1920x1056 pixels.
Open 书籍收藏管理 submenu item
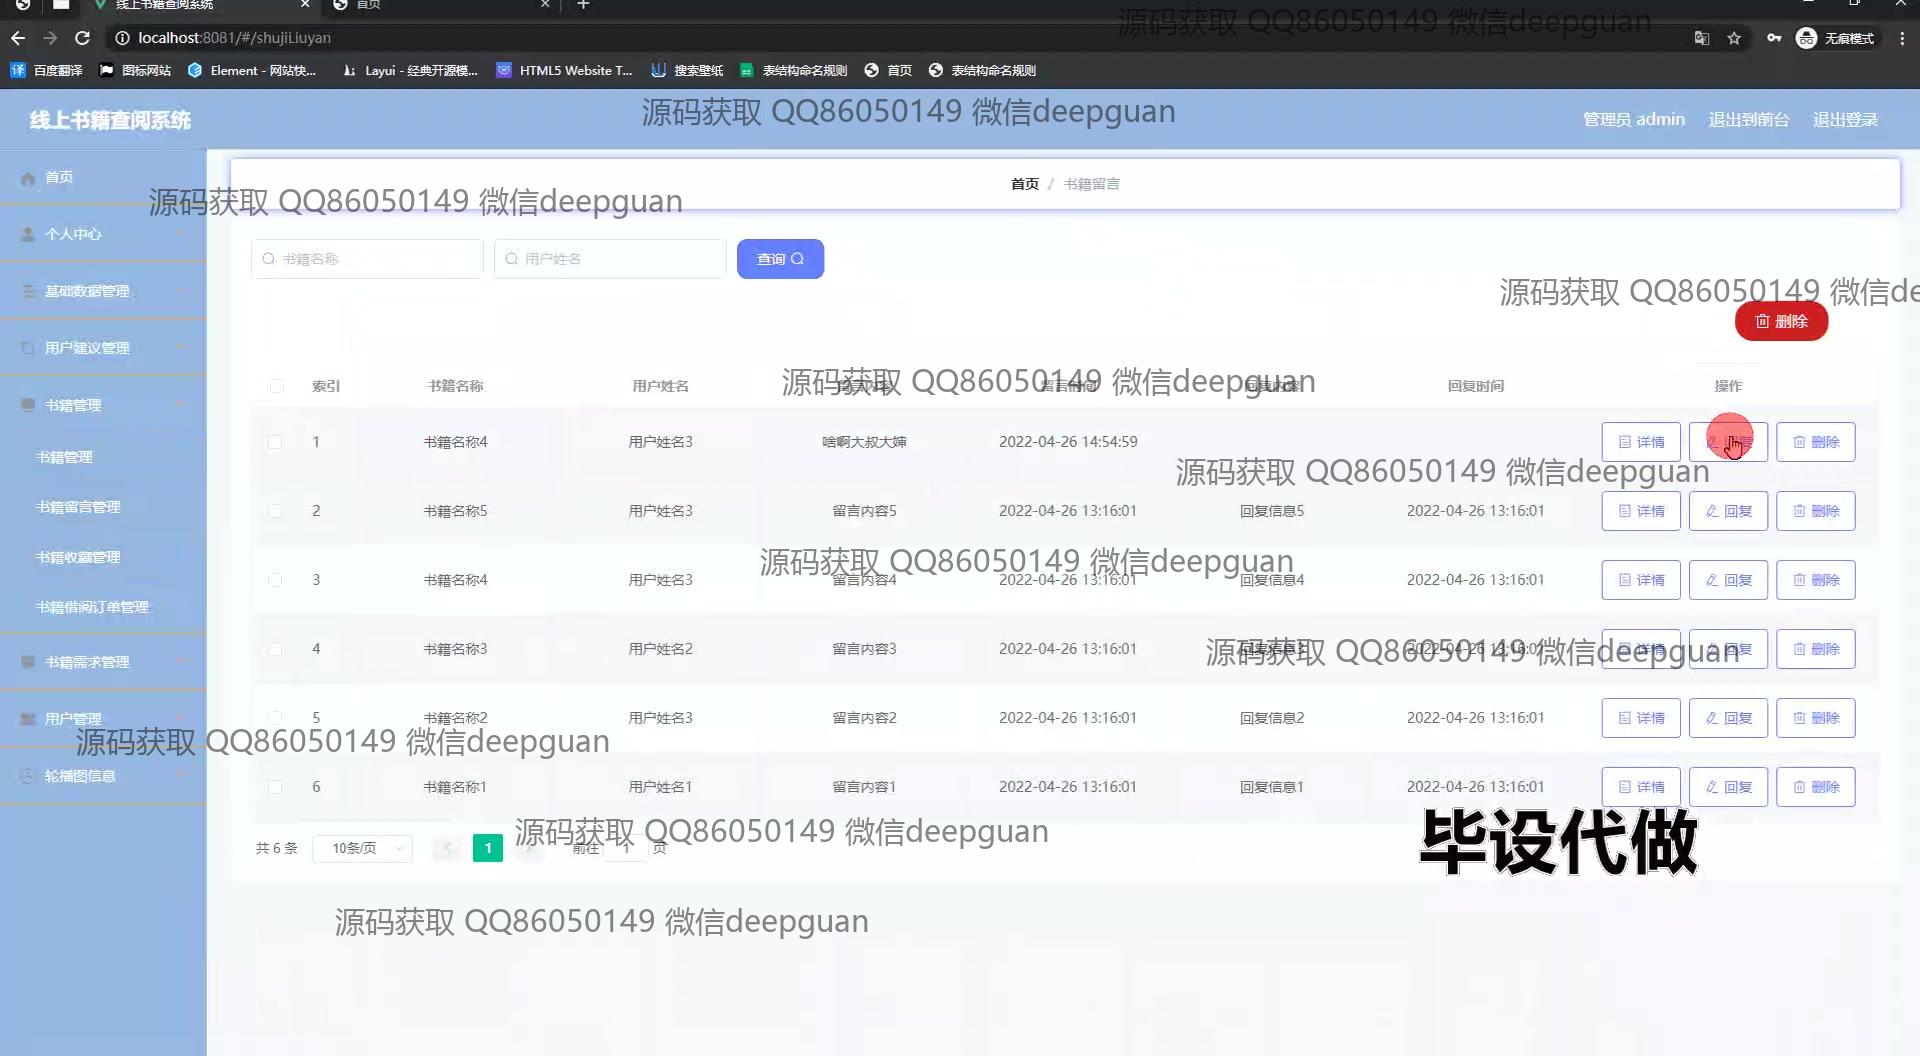78,557
